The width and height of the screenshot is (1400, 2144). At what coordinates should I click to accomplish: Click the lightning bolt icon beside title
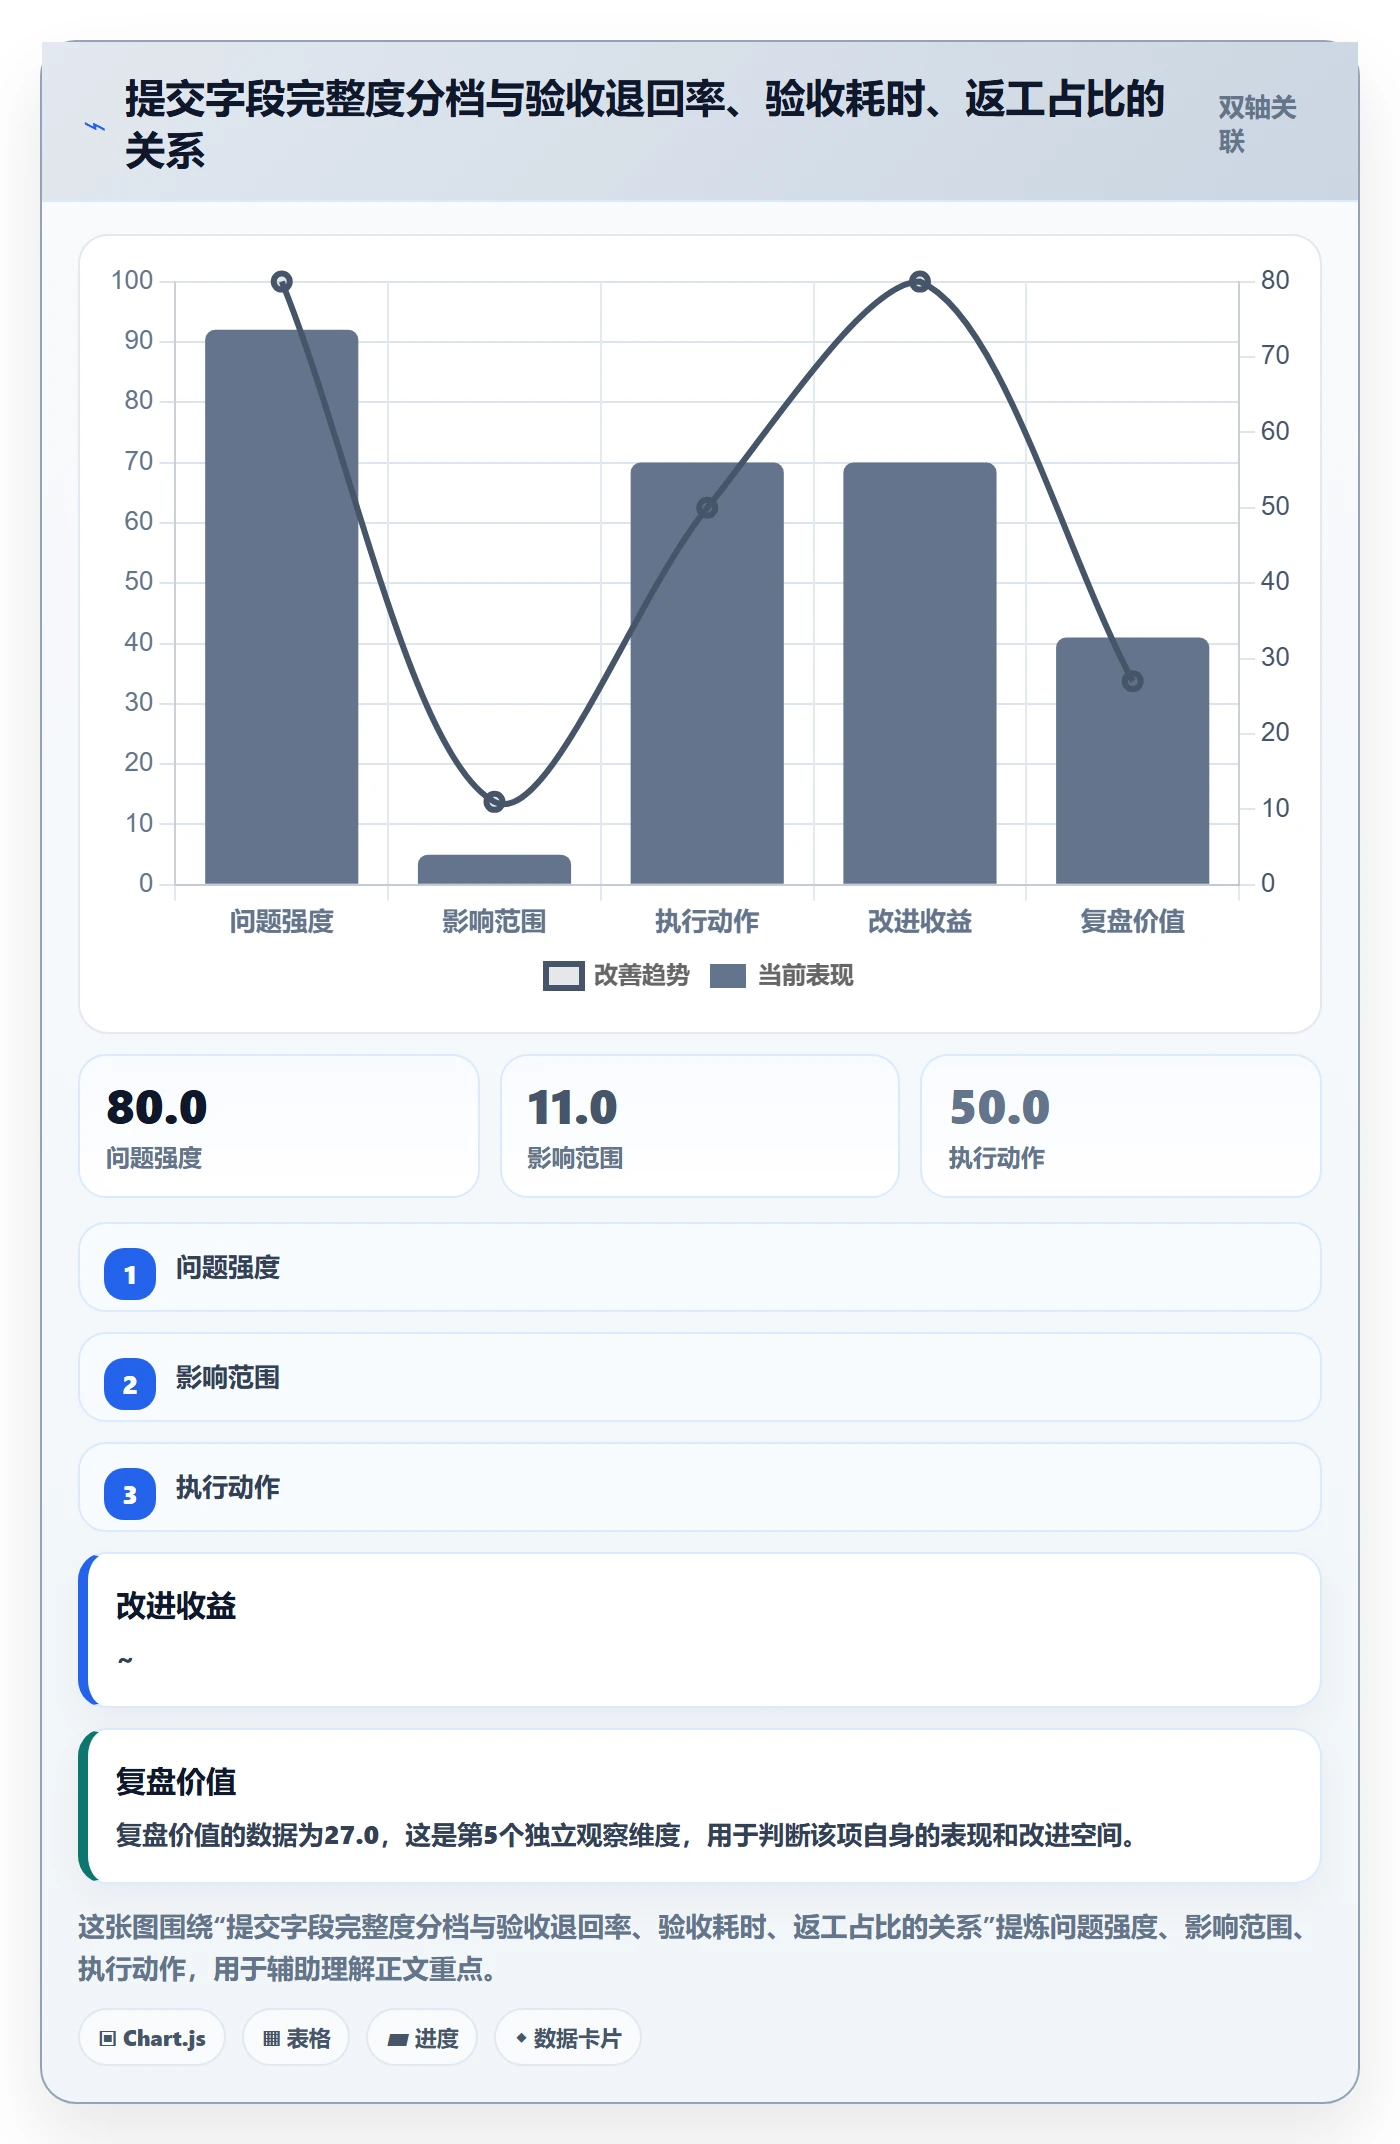coord(94,127)
